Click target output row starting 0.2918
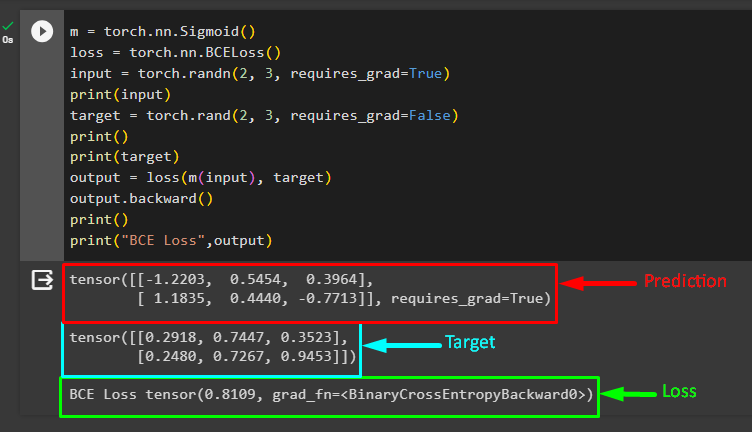This screenshot has height=432, width=752. (x=209, y=338)
